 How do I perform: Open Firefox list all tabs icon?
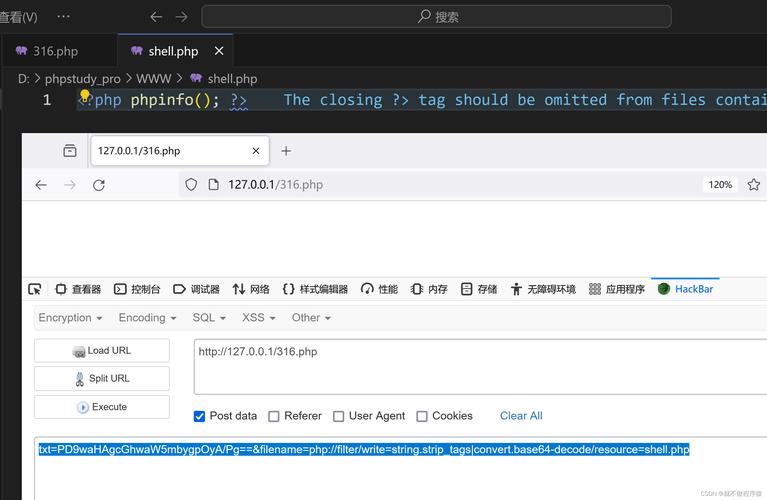tap(70, 151)
